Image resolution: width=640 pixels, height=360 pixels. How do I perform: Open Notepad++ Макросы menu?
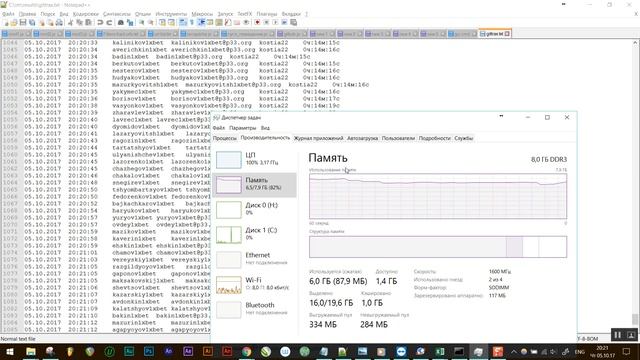[202, 14]
